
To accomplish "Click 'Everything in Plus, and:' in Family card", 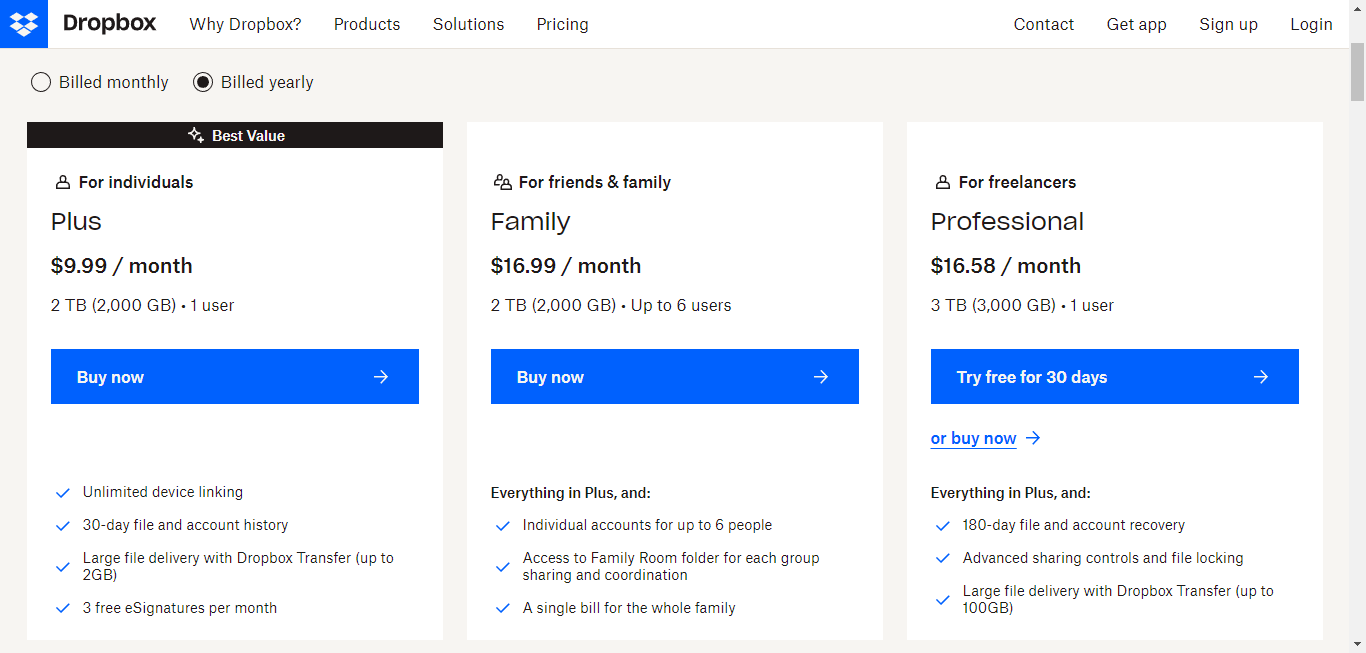I will click(571, 492).
